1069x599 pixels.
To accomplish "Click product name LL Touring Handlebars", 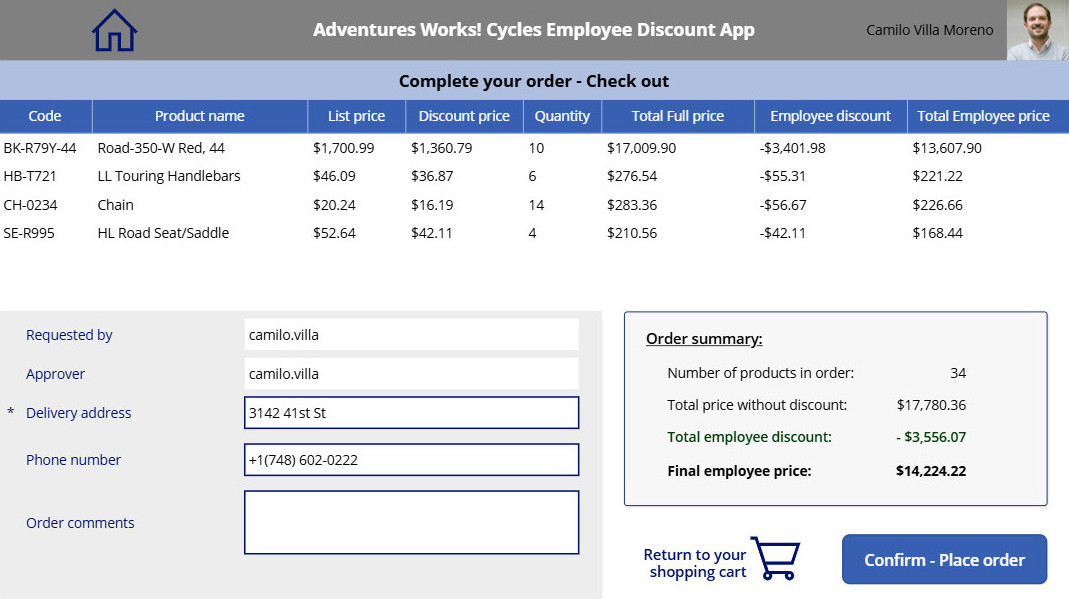I will tap(169, 176).
